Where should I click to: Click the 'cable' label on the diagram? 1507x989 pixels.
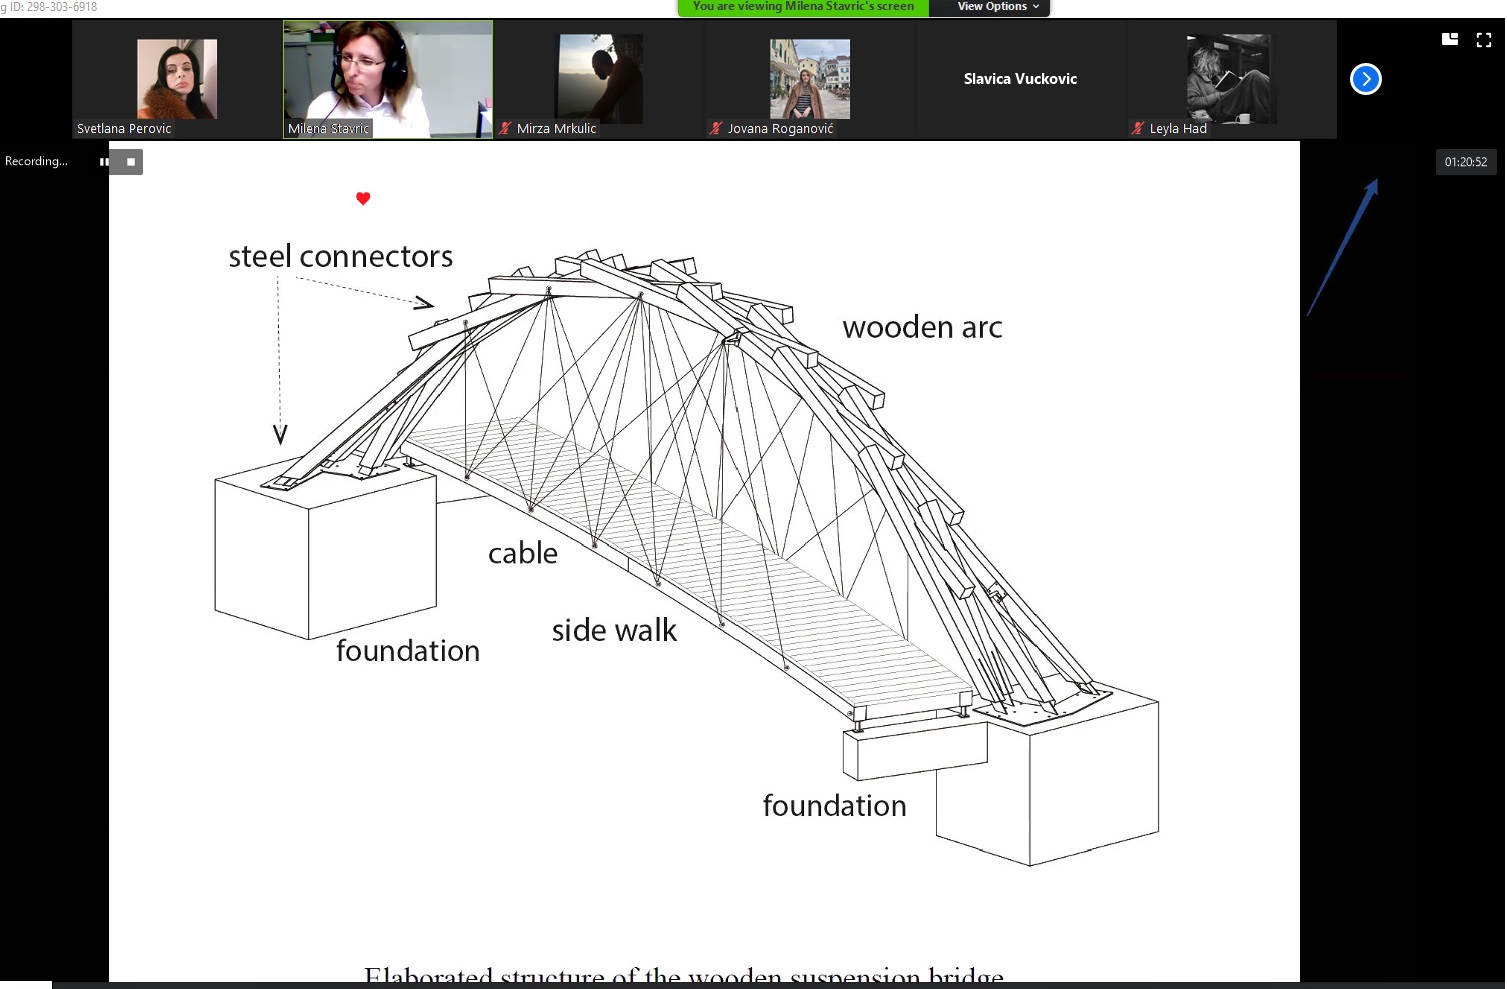(523, 553)
